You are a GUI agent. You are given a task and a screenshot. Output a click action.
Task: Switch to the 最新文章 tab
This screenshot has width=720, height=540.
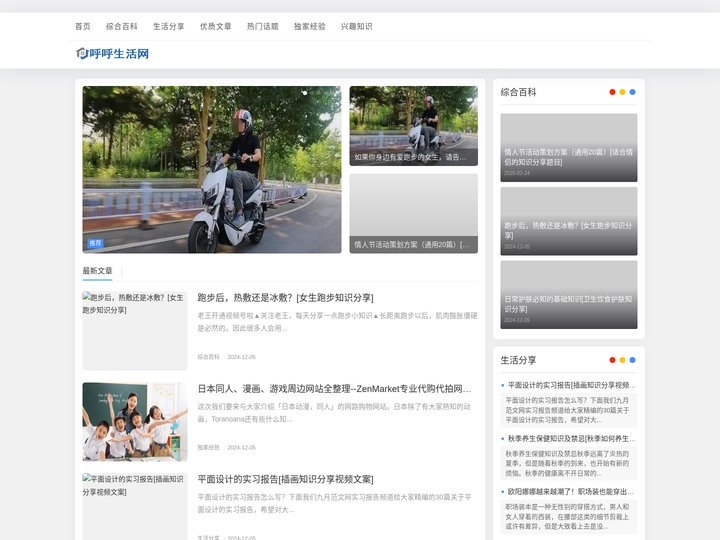[x=97, y=271]
